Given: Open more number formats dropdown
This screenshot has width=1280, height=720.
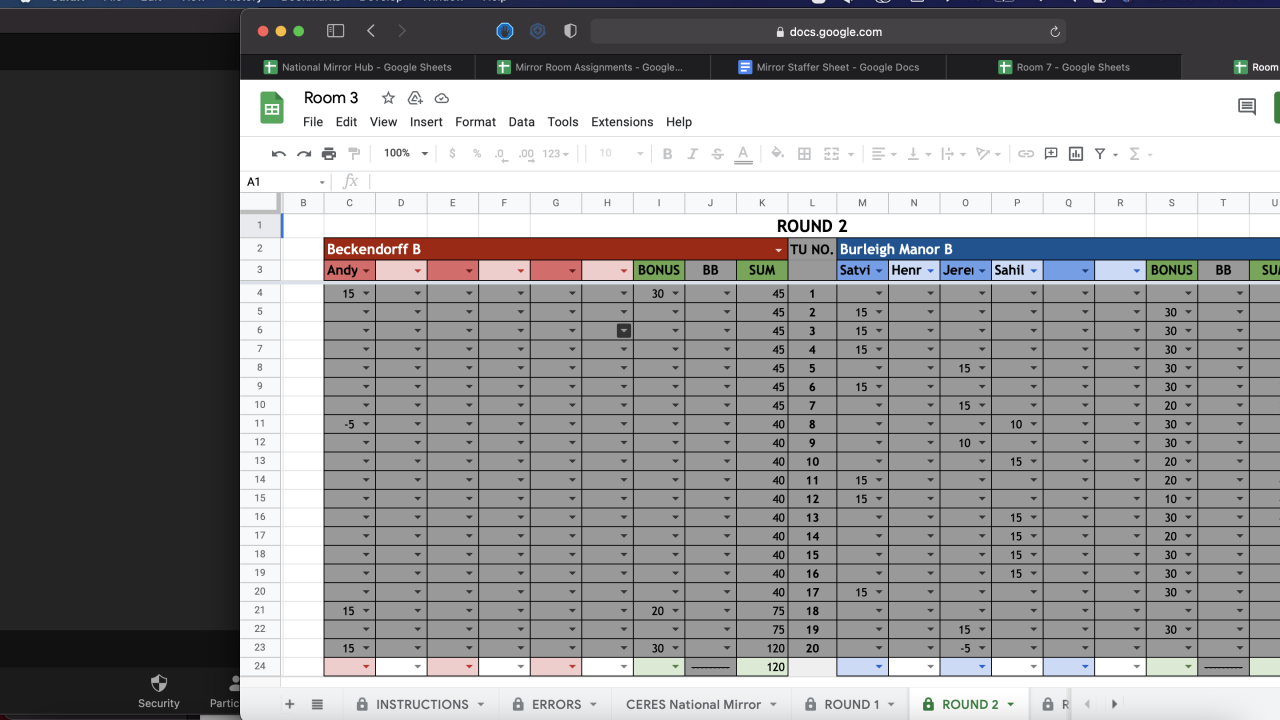Looking at the screenshot, I should click(555, 154).
